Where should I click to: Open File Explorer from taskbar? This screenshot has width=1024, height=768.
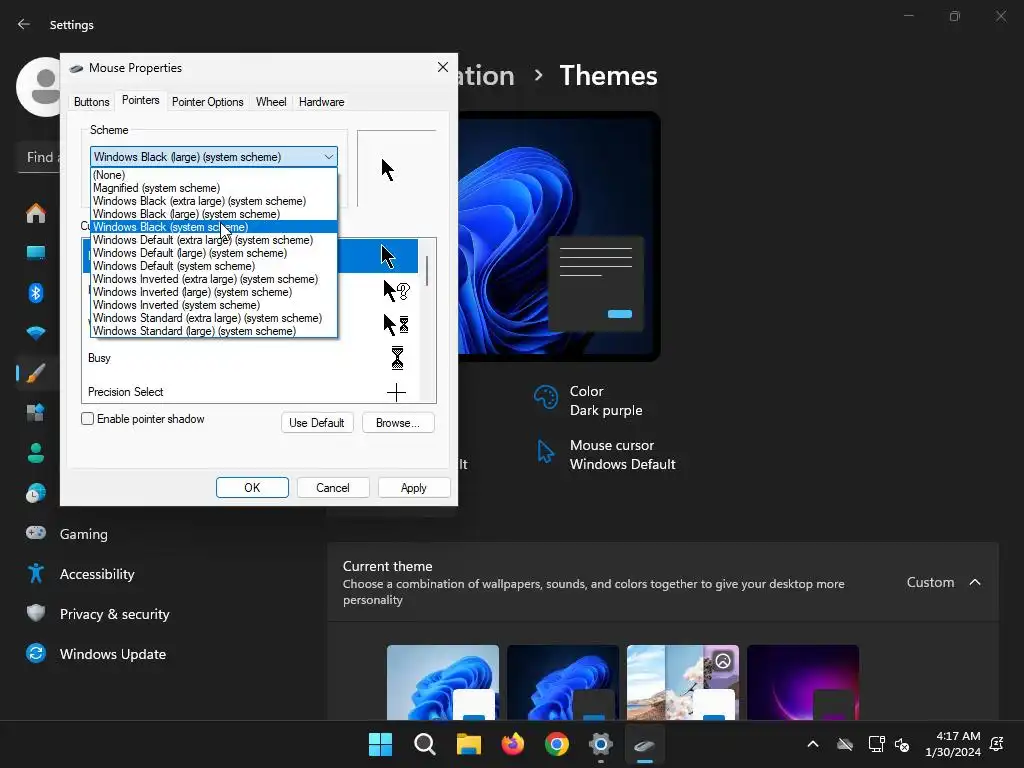coord(468,744)
